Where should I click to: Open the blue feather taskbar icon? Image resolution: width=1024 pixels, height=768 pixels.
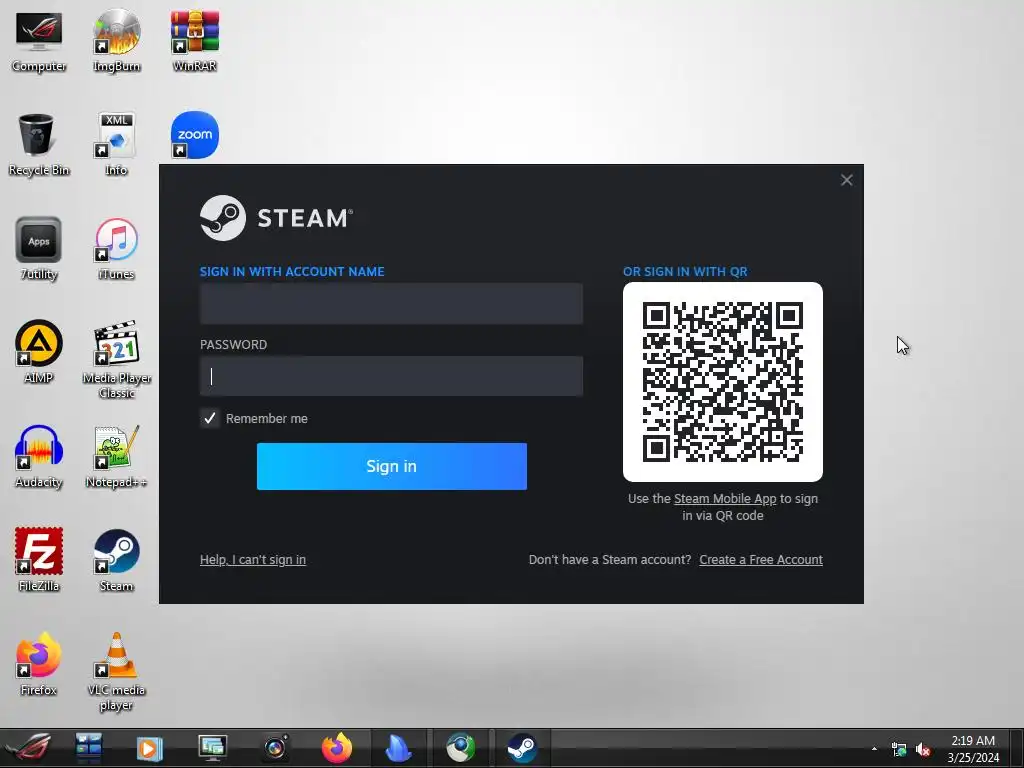pos(398,748)
